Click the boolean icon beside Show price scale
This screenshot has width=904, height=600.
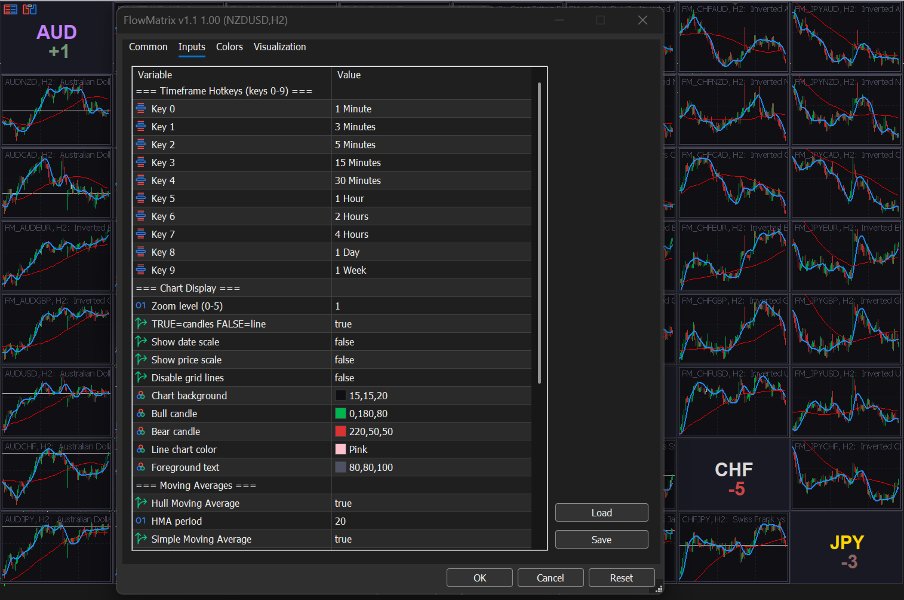coord(141,359)
